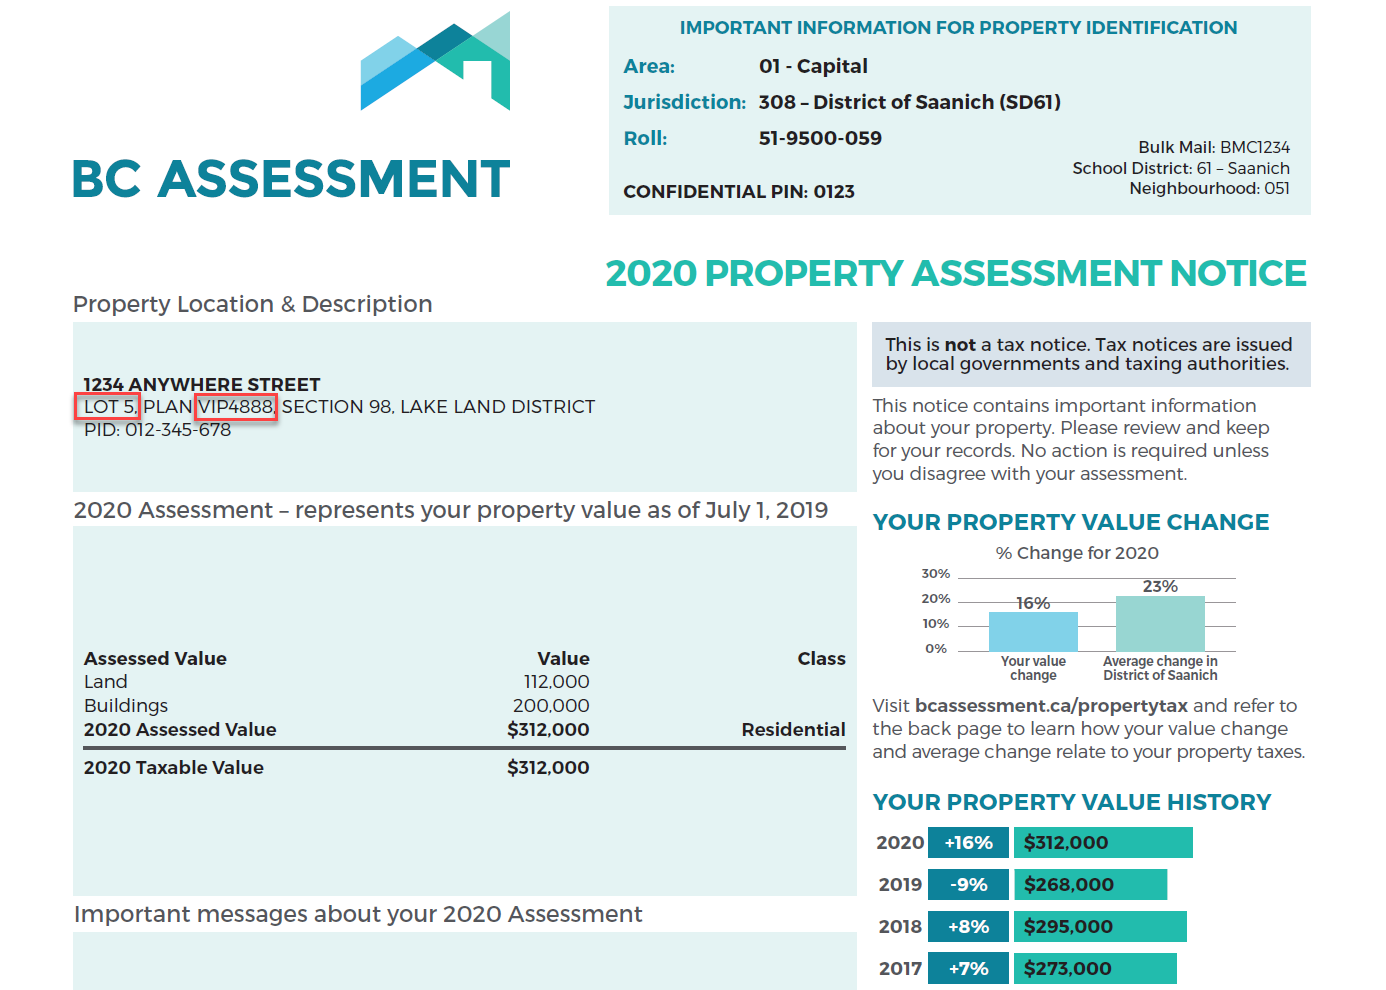This screenshot has width=1386, height=990.
Task: Click the 2020 +16% change badge
Action: pyautogui.click(x=968, y=843)
